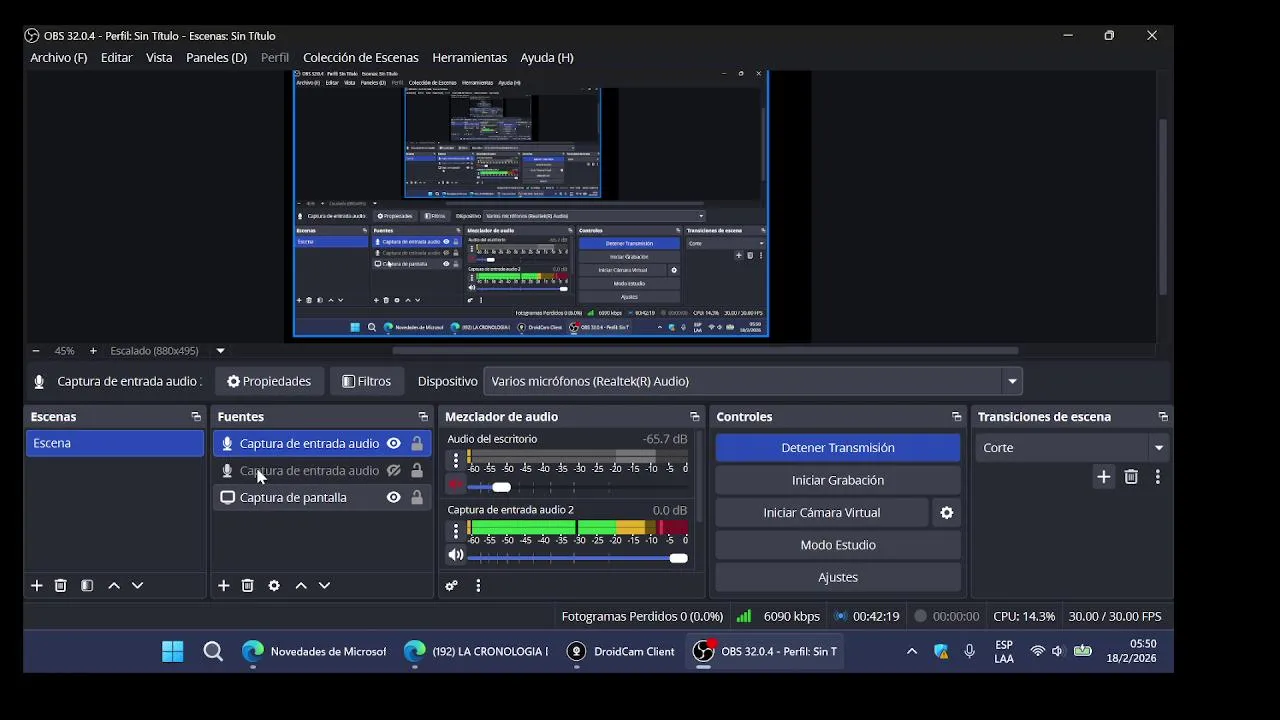Image resolution: width=1280 pixels, height=720 pixels.
Task: Move the scene down with the Escenas down arrow
Action: pos(138,586)
